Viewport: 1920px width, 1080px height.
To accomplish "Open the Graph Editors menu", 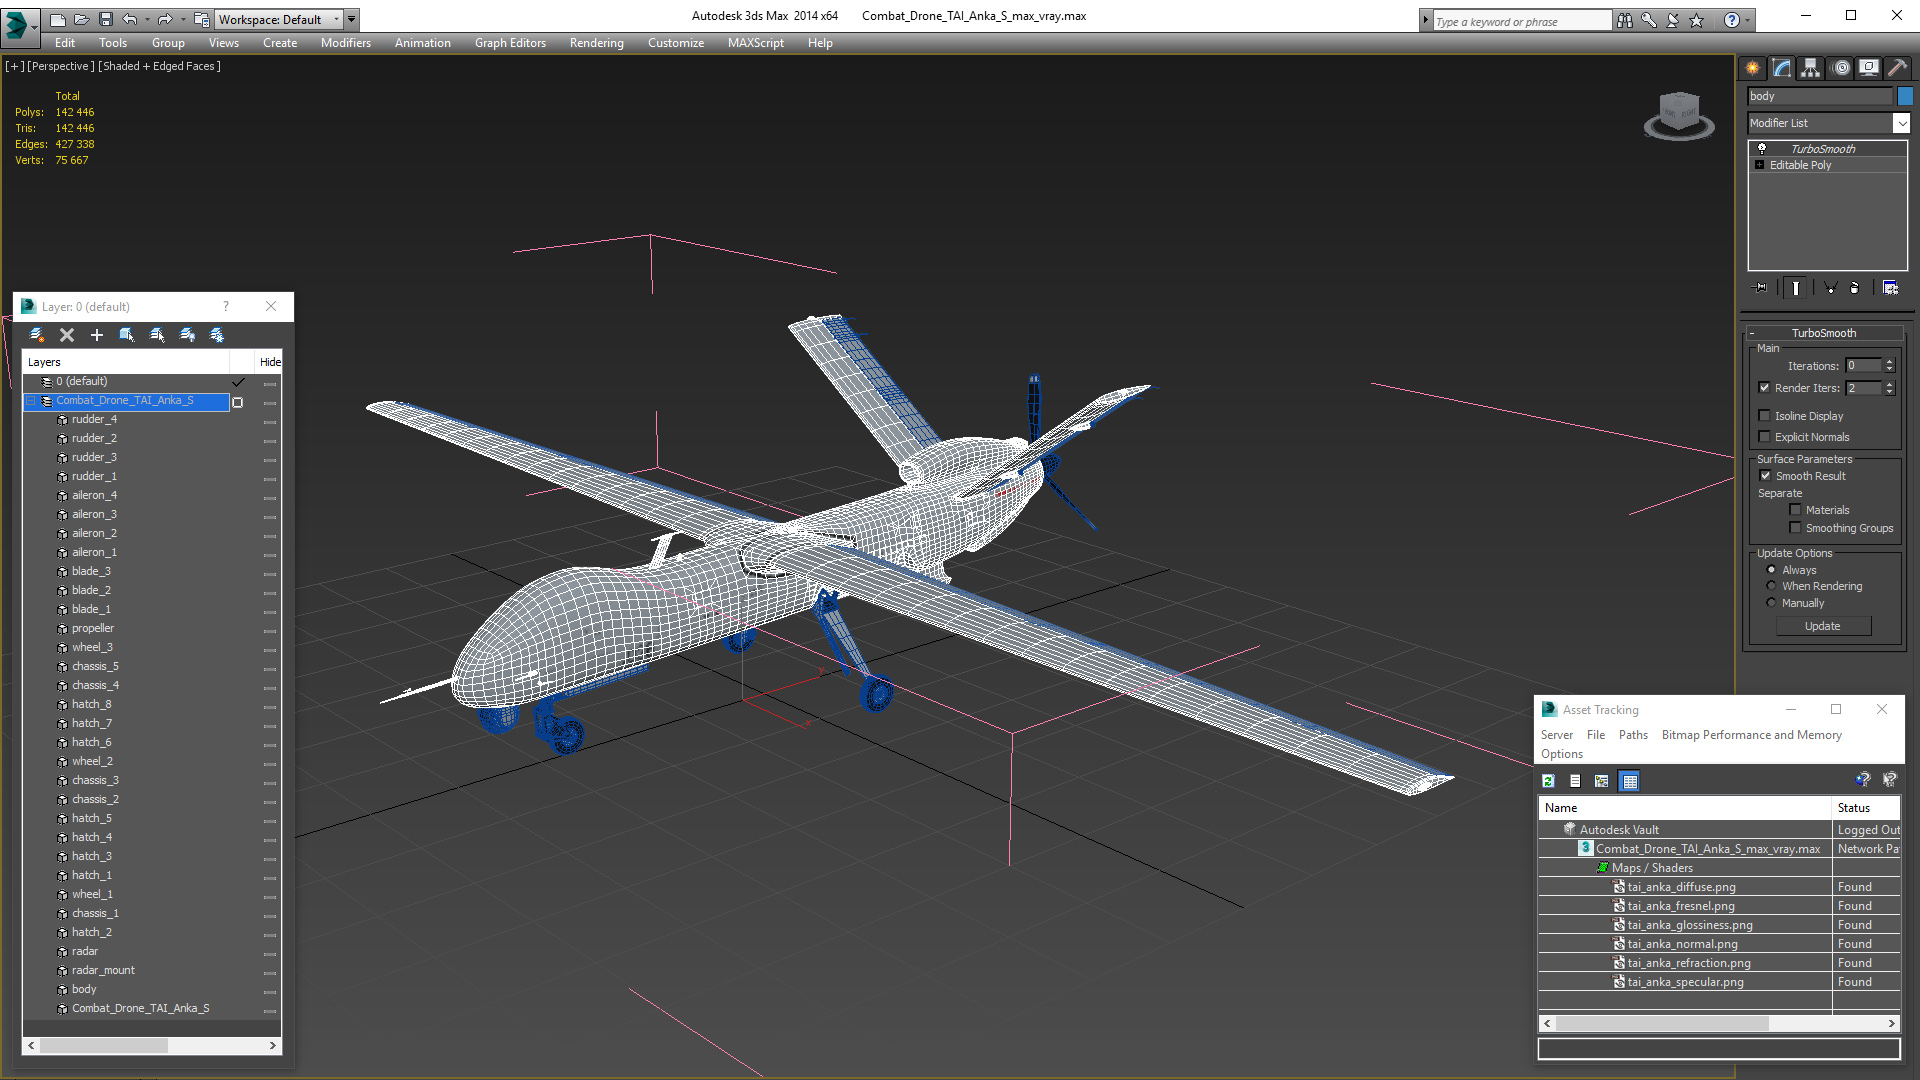I will coord(510,43).
